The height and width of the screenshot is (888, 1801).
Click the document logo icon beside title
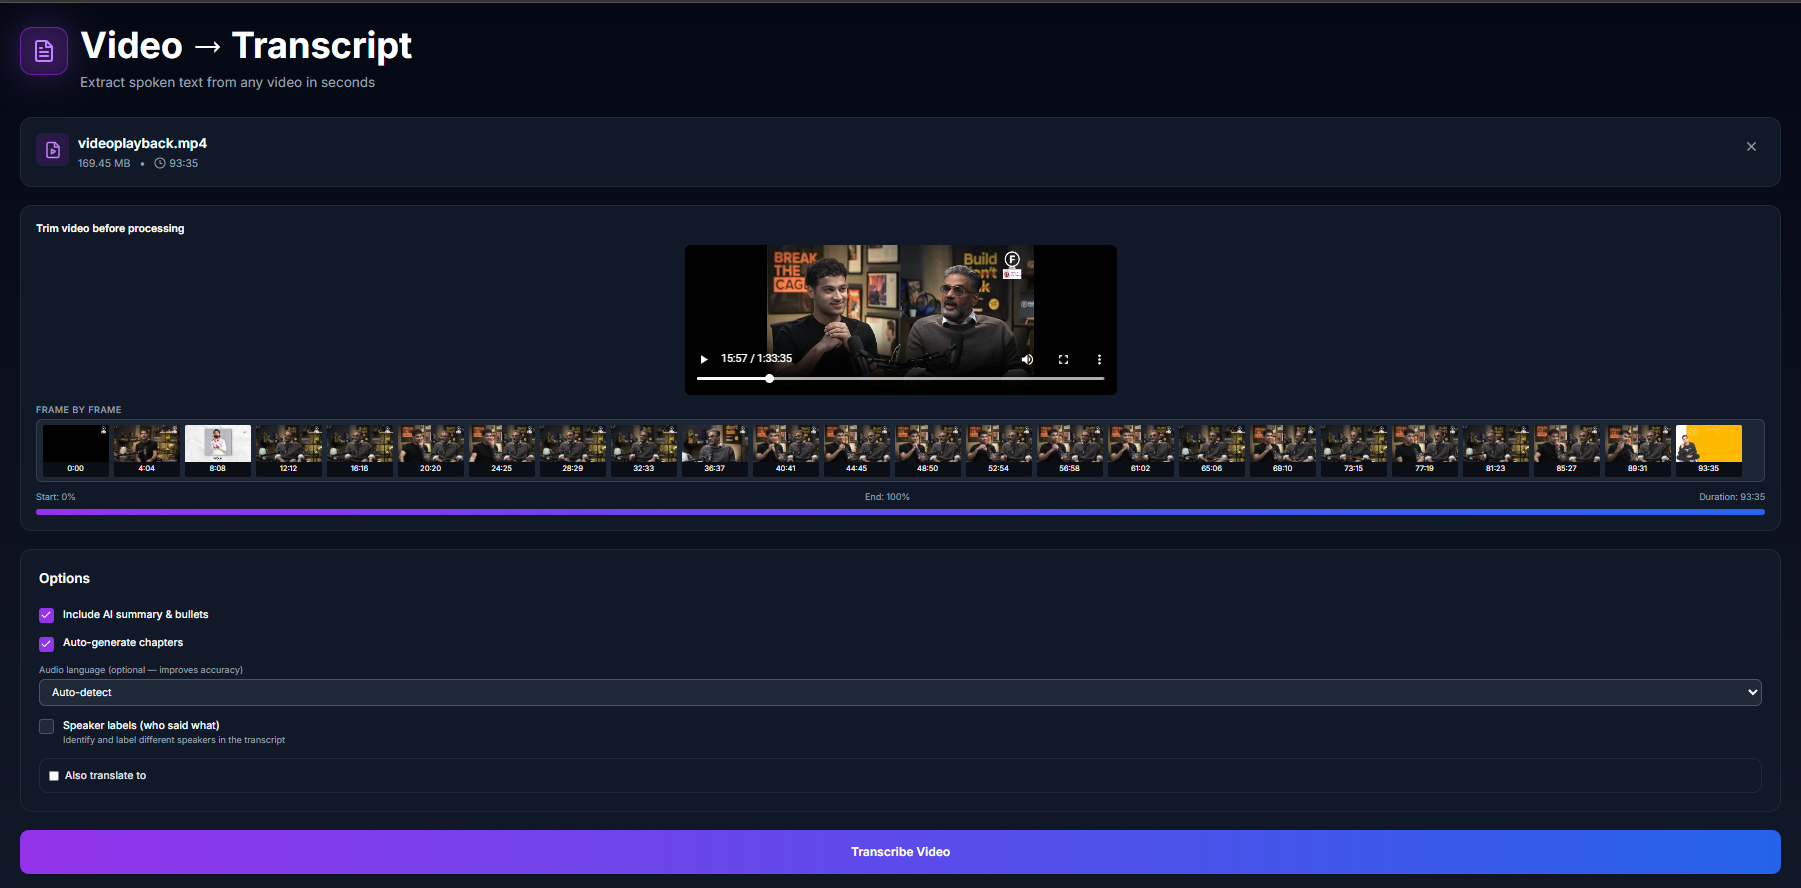[44, 51]
